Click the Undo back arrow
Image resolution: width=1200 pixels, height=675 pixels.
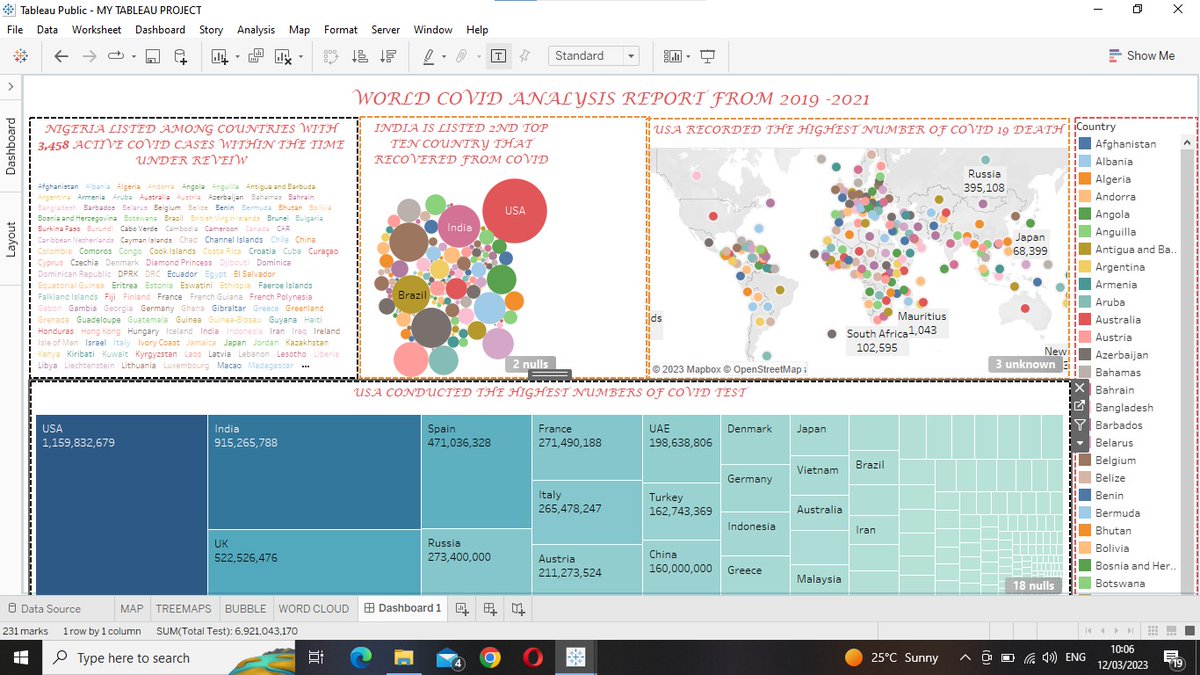click(62, 56)
